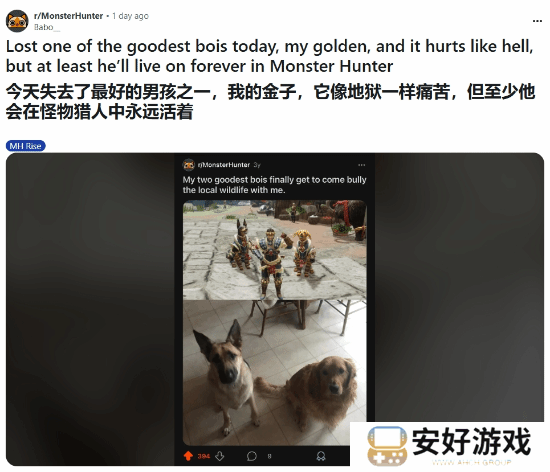Select the MH Rise flair tag
Viewport: 550px width, 472px height.
(x=26, y=146)
